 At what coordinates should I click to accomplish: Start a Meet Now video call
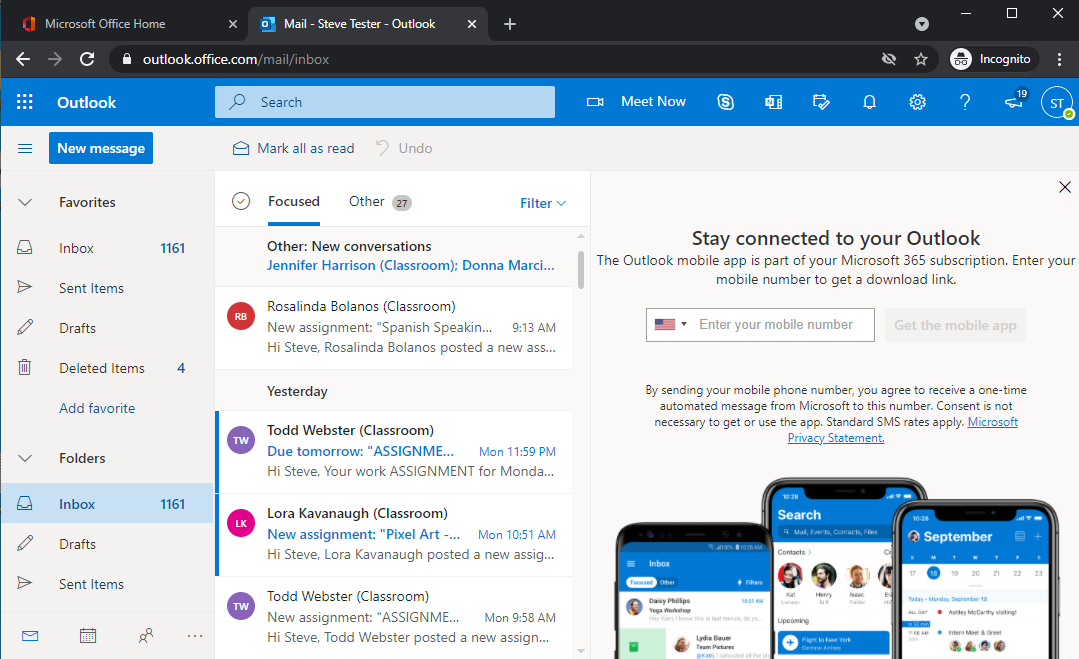636,102
